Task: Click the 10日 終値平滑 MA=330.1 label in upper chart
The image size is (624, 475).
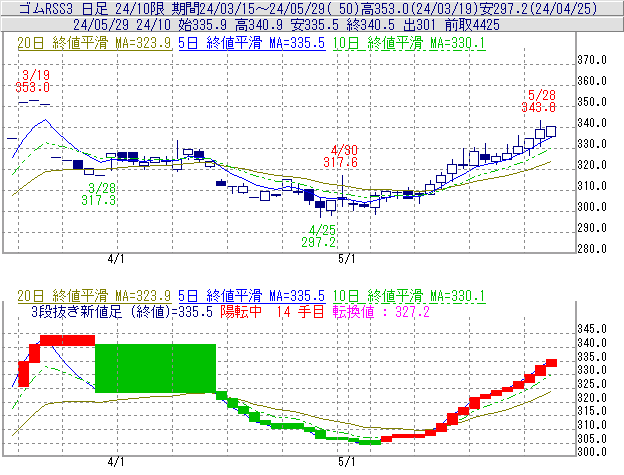Action: (x=409, y=43)
